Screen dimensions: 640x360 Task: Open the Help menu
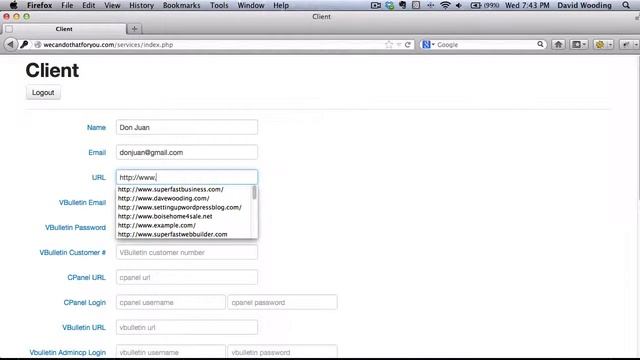pyautogui.click(x=281, y=5)
